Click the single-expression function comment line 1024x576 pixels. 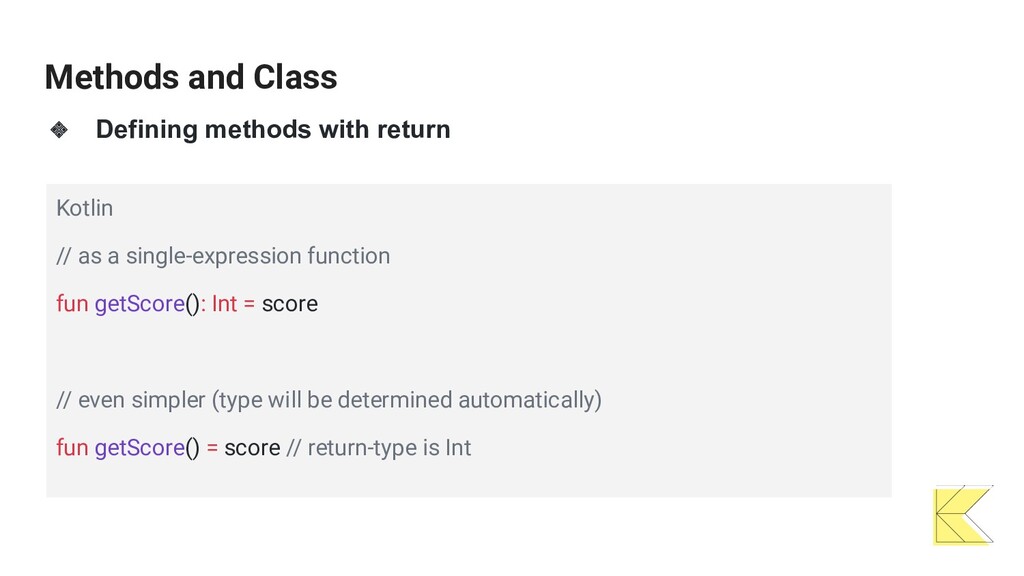[x=223, y=256]
